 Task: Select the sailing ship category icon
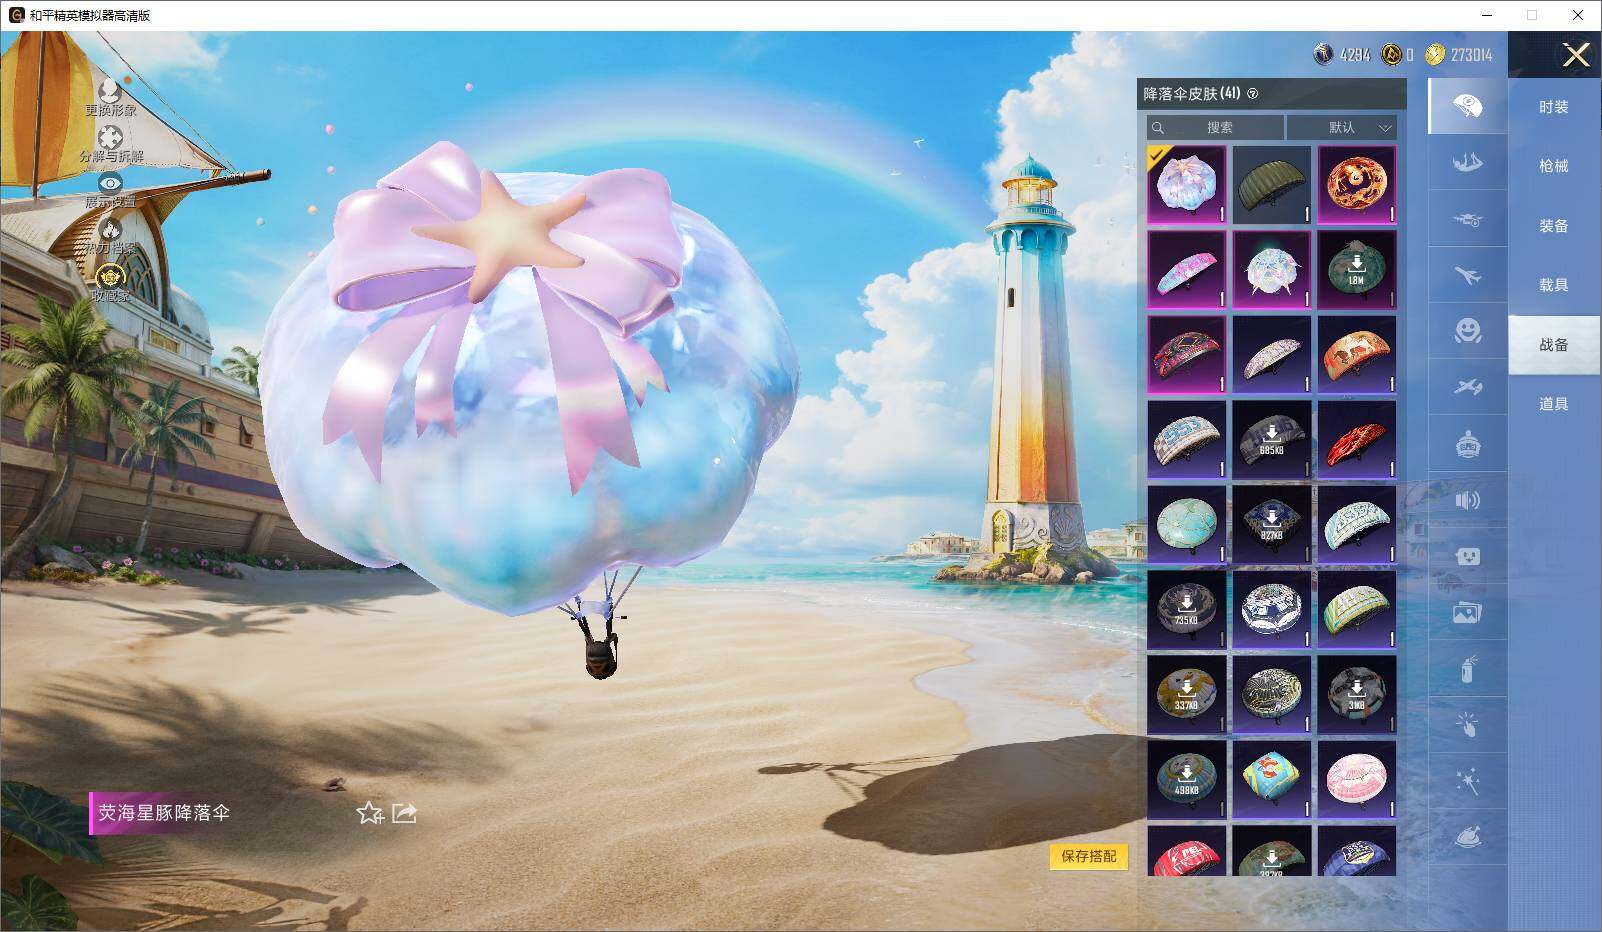coord(1467,162)
